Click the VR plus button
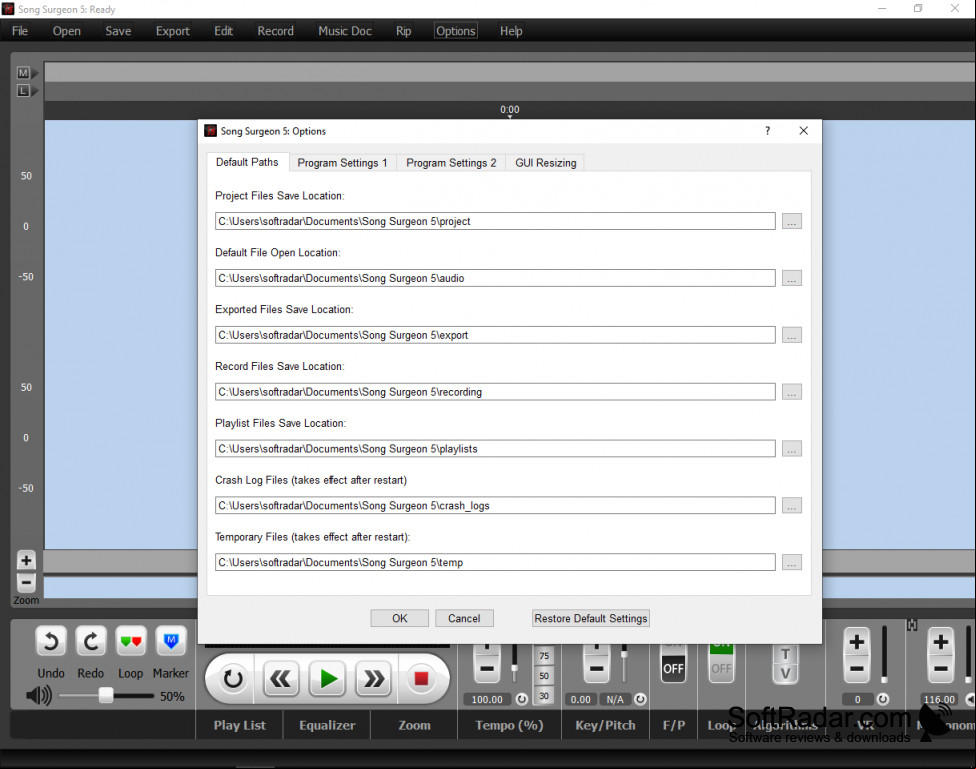 (x=856, y=641)
